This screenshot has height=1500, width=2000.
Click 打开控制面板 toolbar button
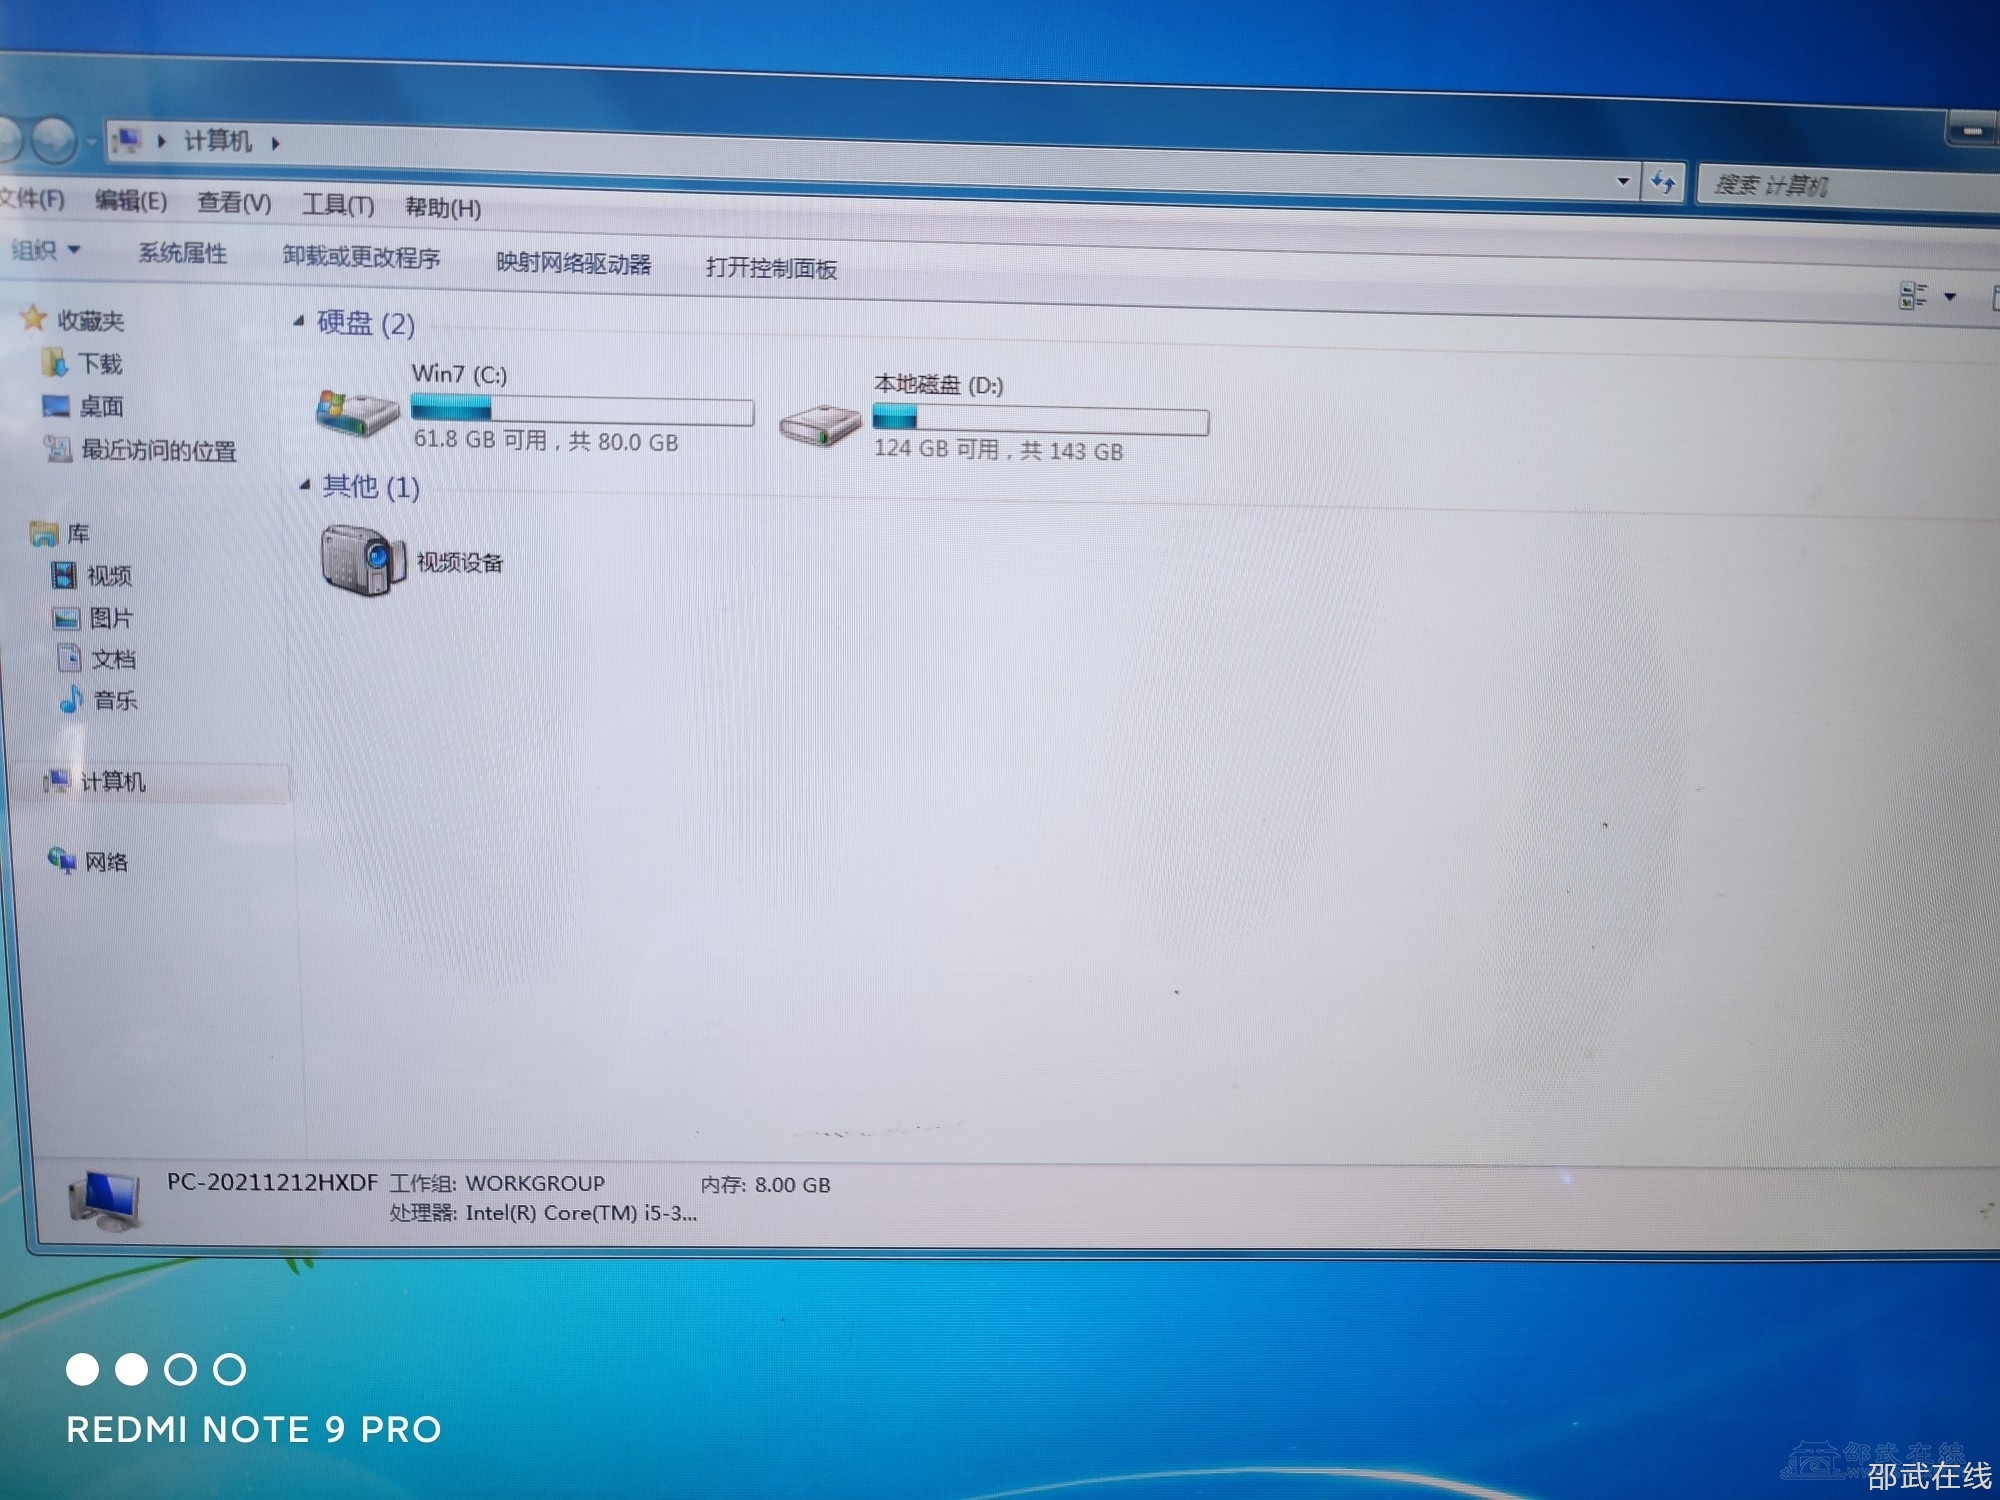[x=770, y=268]
